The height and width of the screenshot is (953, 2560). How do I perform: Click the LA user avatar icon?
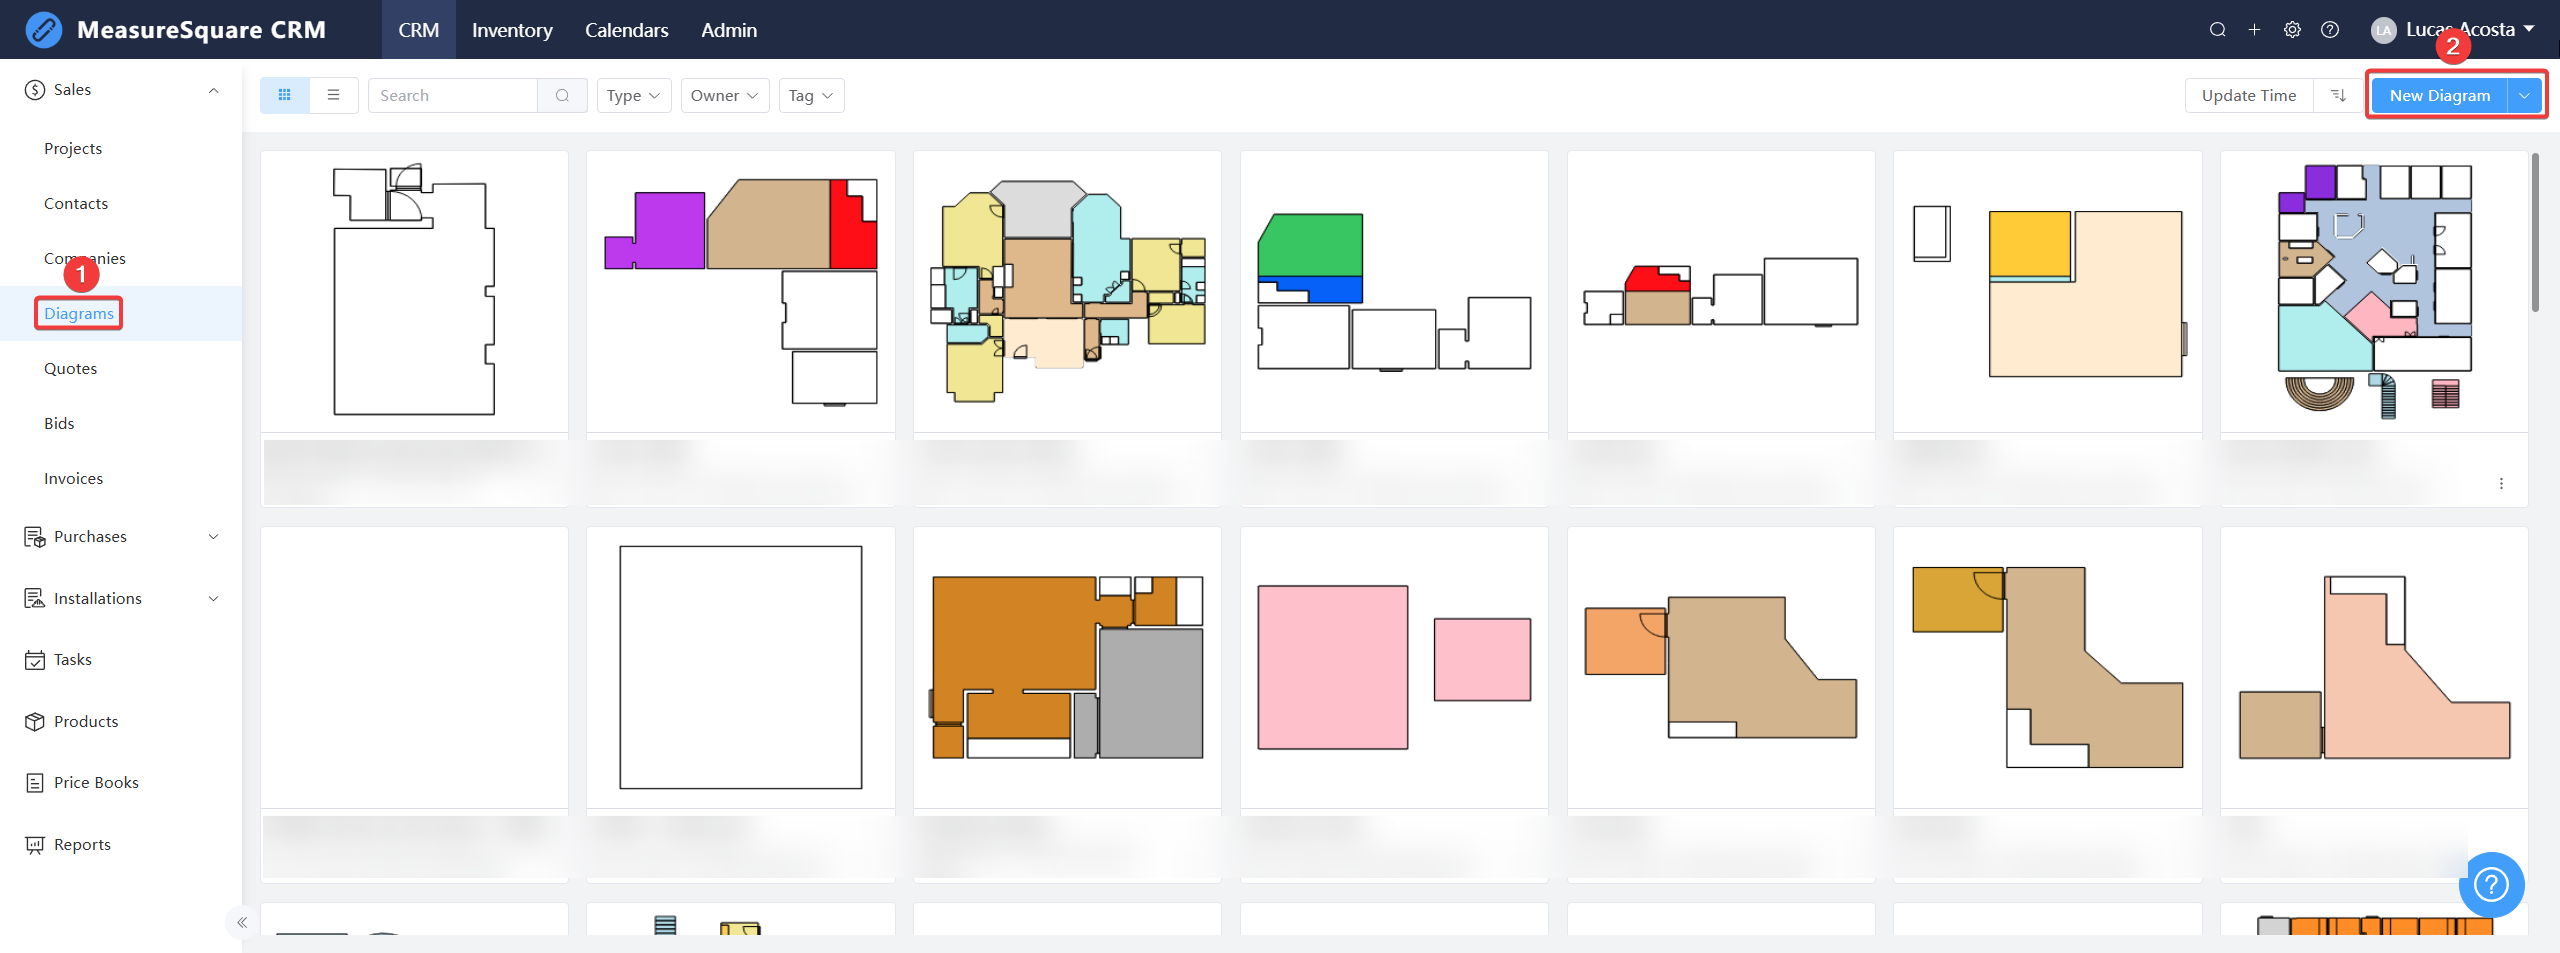(2383, 30)
